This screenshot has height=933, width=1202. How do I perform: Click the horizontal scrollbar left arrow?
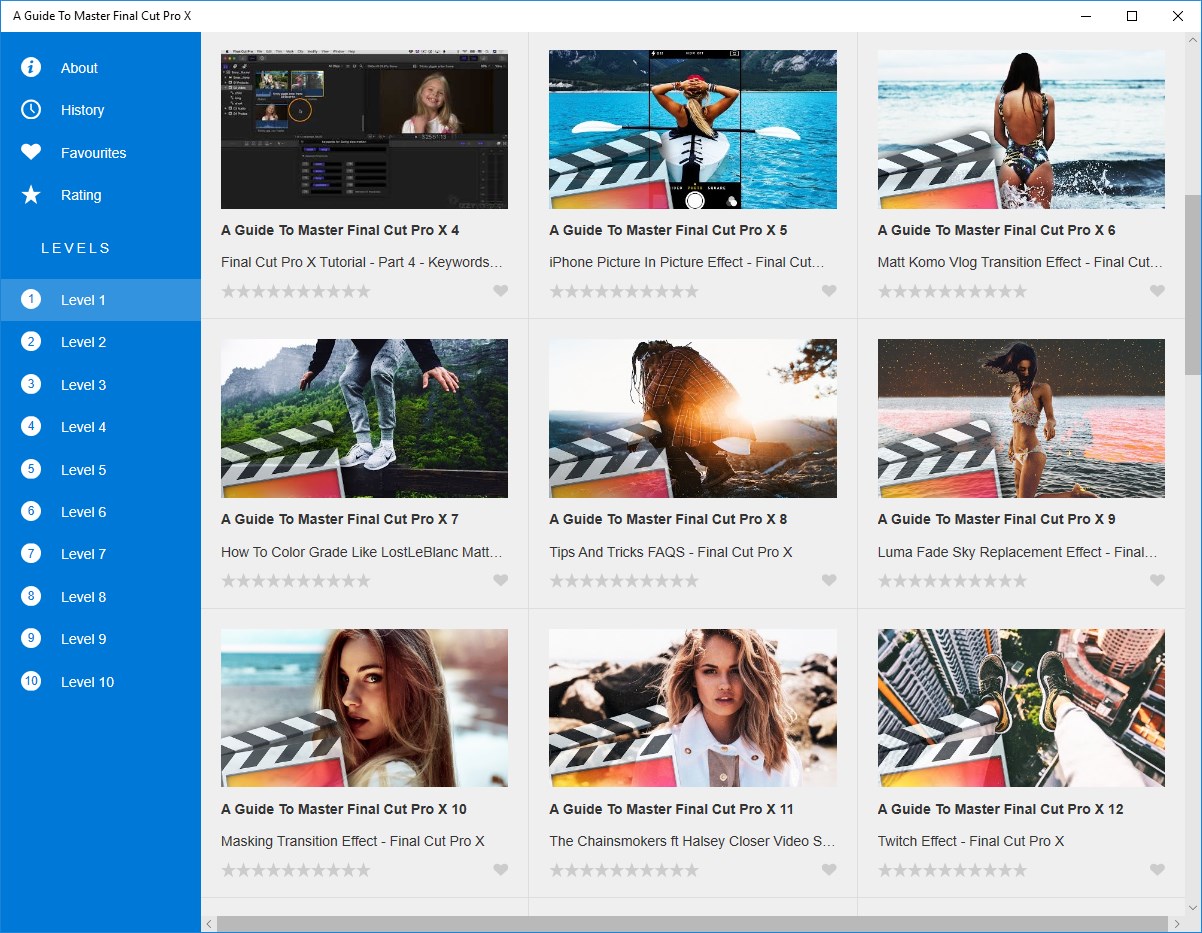pos(209,924)
